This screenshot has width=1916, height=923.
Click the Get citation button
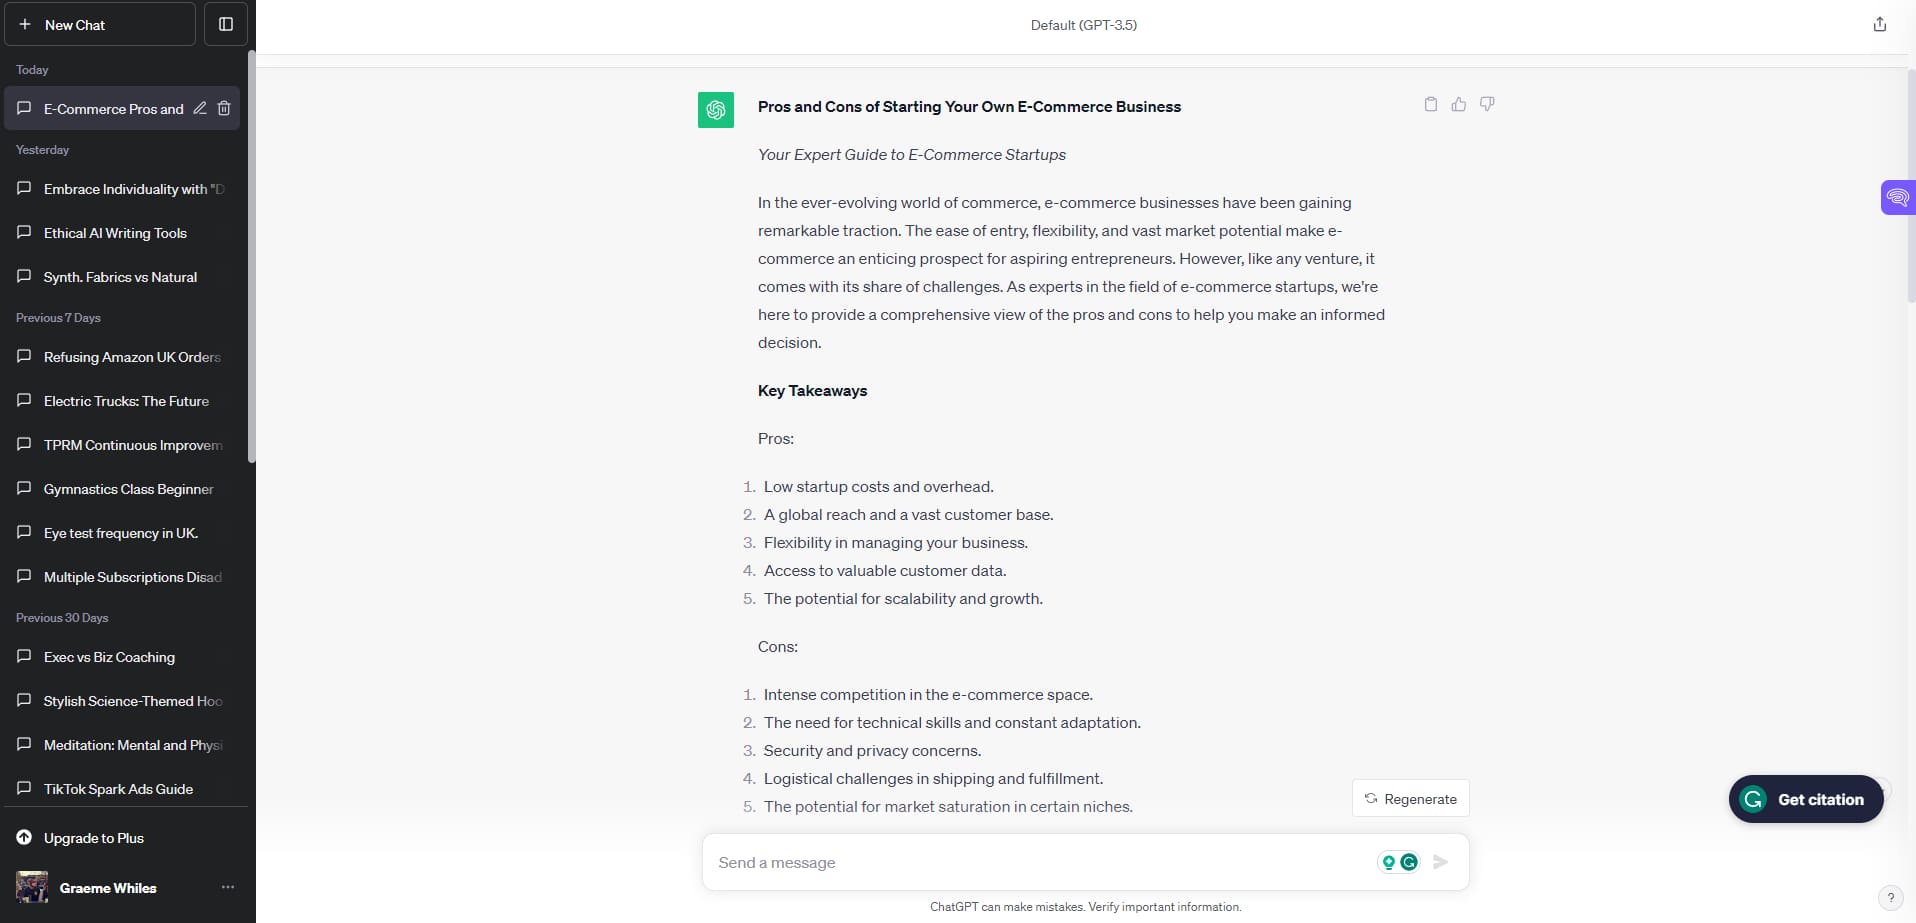coord(1805,798)
